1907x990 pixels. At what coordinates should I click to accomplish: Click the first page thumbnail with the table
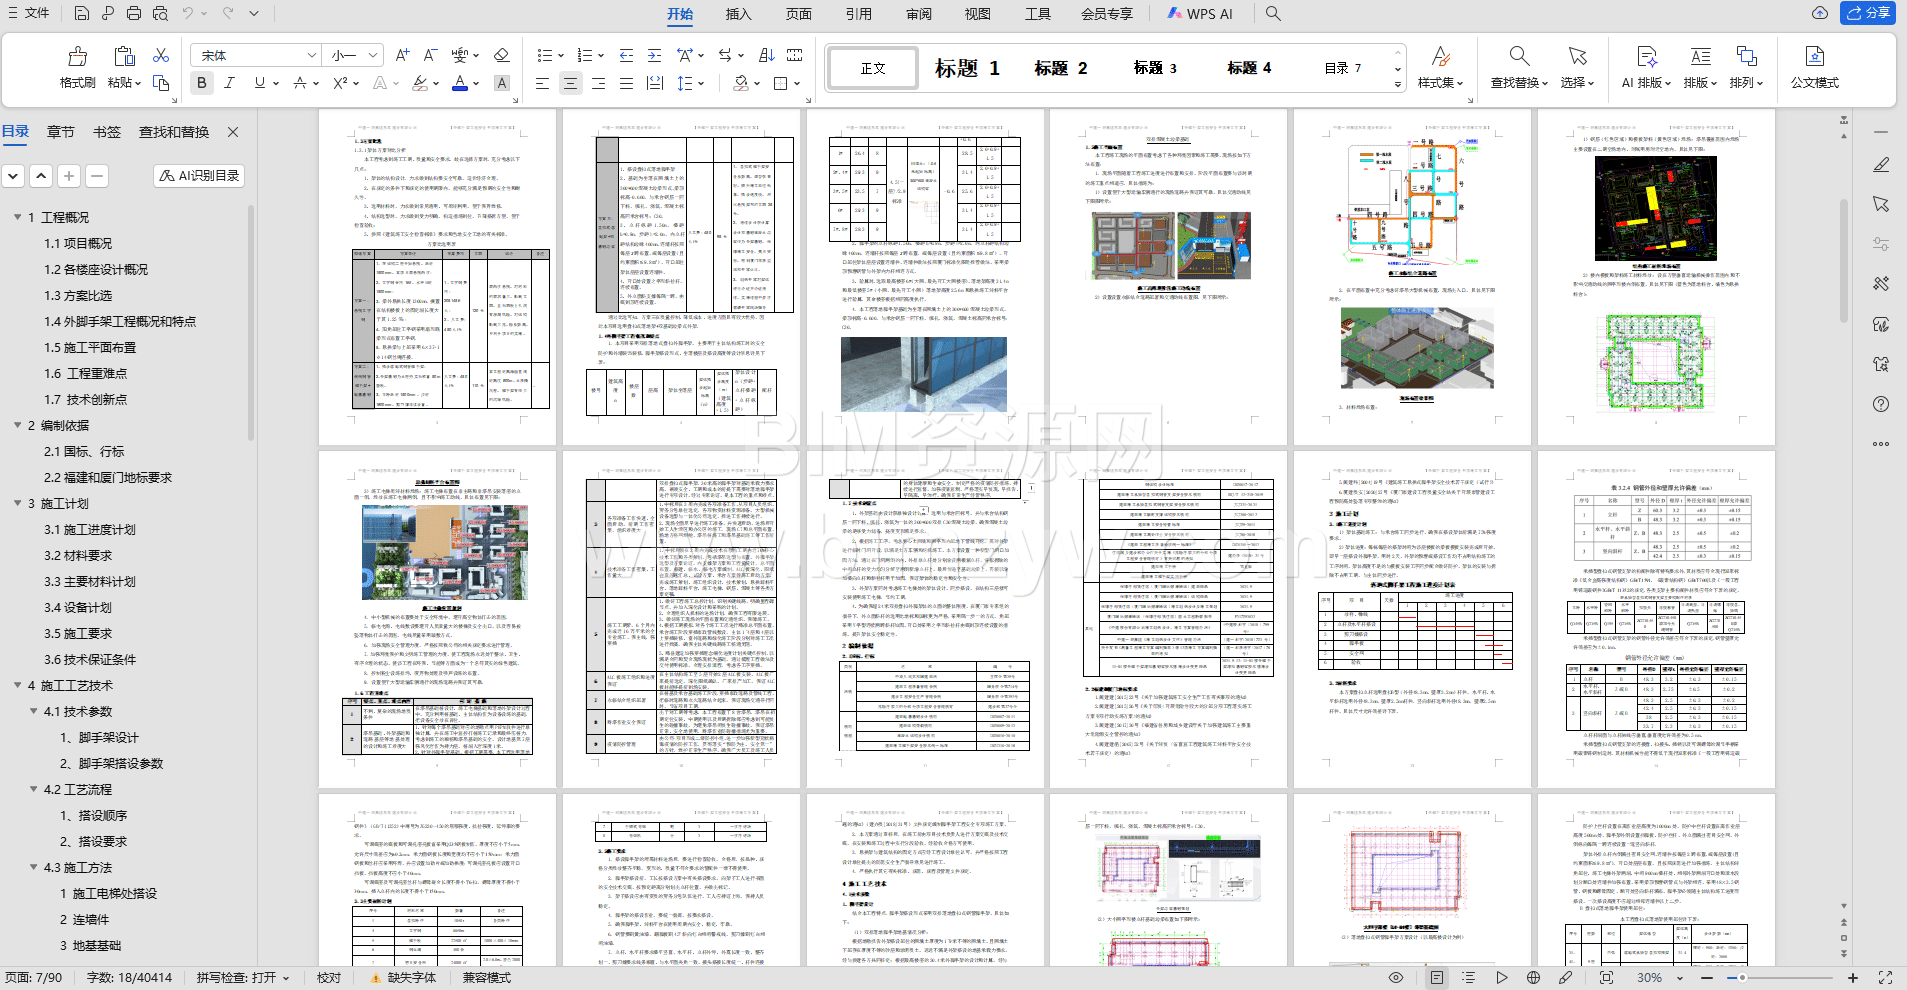437,277
